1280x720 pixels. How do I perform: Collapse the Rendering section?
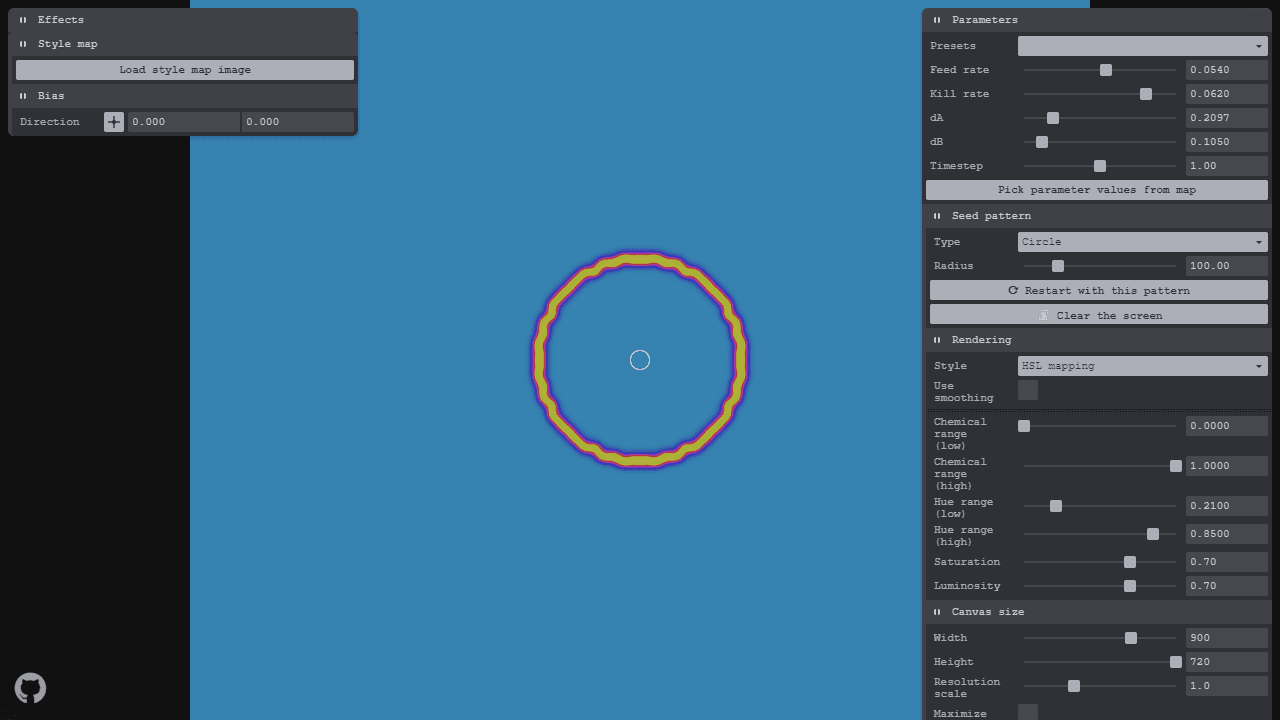coord(1097,340)
